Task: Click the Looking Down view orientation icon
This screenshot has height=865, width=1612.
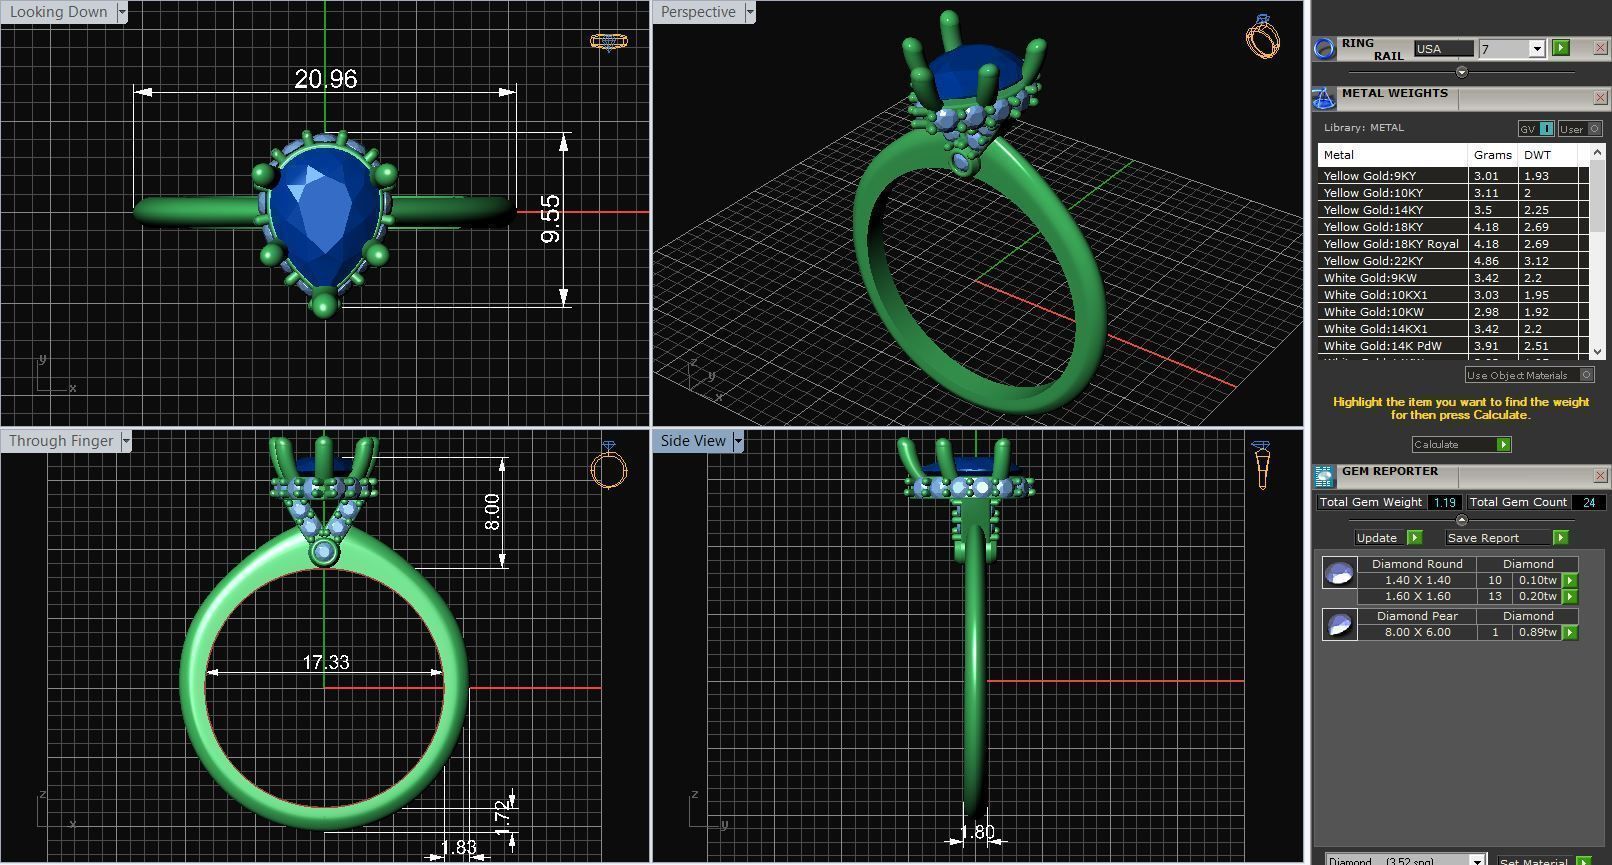Action: click(608, 42)
